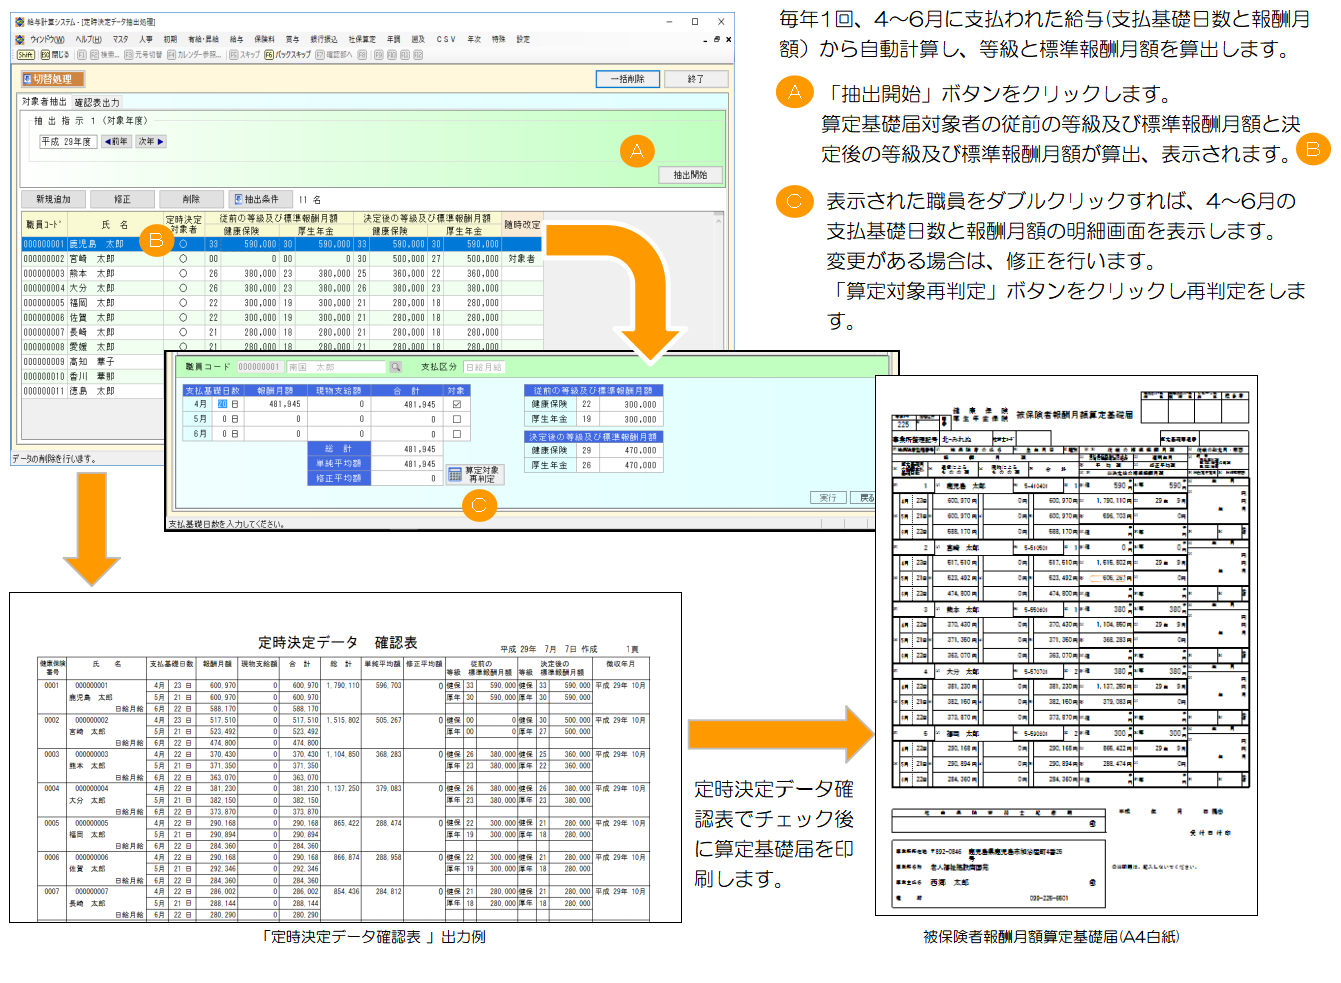Viewport: 1341px width, 983px height.
Task: Click the magnifier search icon beside employee name
Action: click(396, 367)
